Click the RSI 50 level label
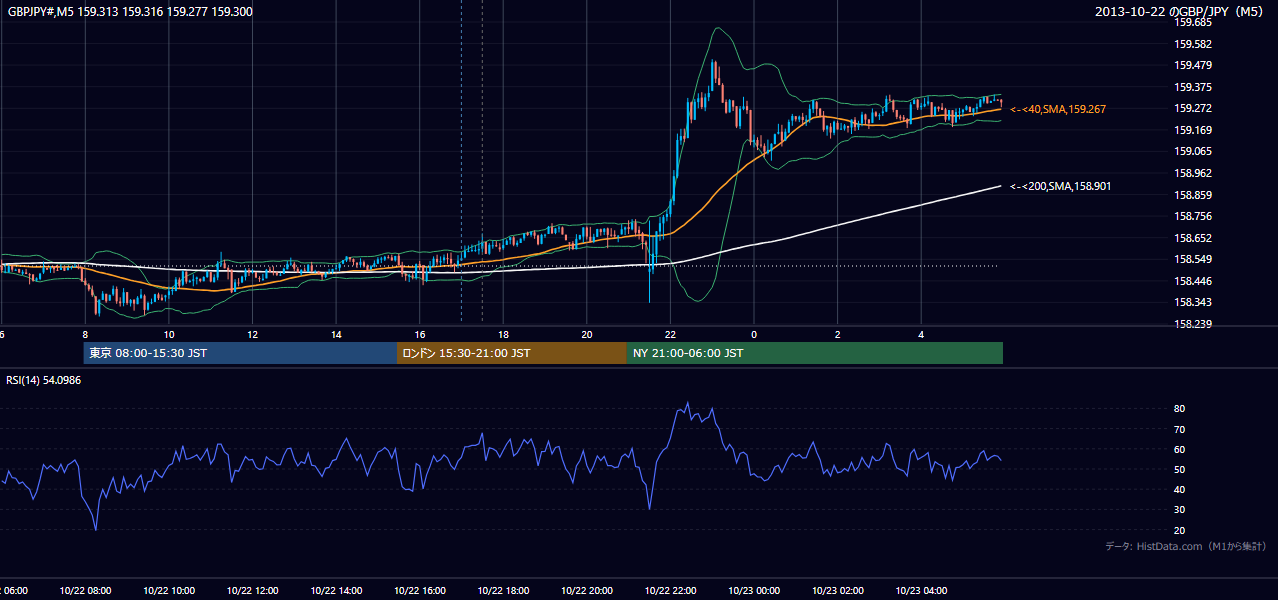Viewport: 1278px width, 600px height. tap(1180, 469)
